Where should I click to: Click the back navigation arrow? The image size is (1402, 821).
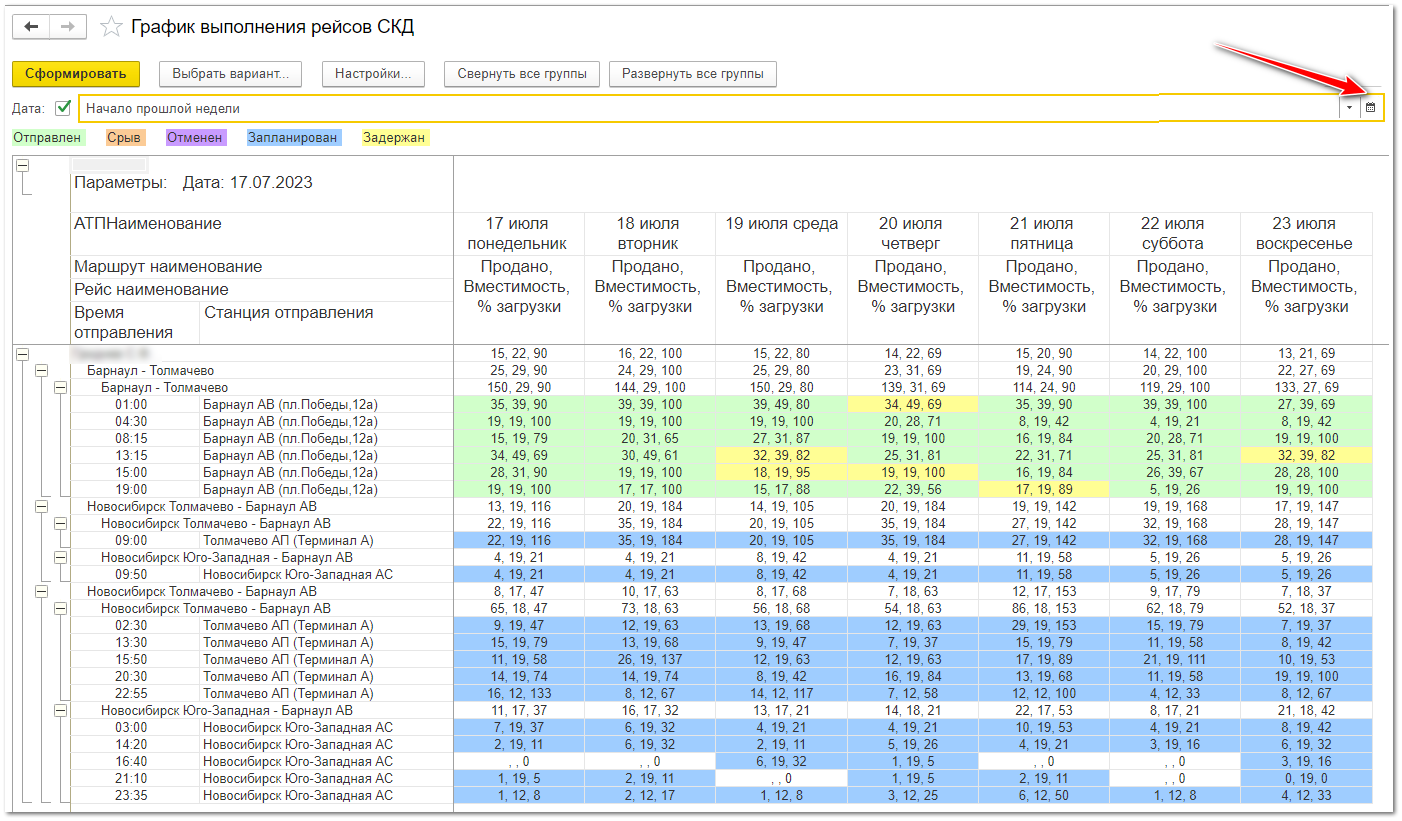[31, 27]
